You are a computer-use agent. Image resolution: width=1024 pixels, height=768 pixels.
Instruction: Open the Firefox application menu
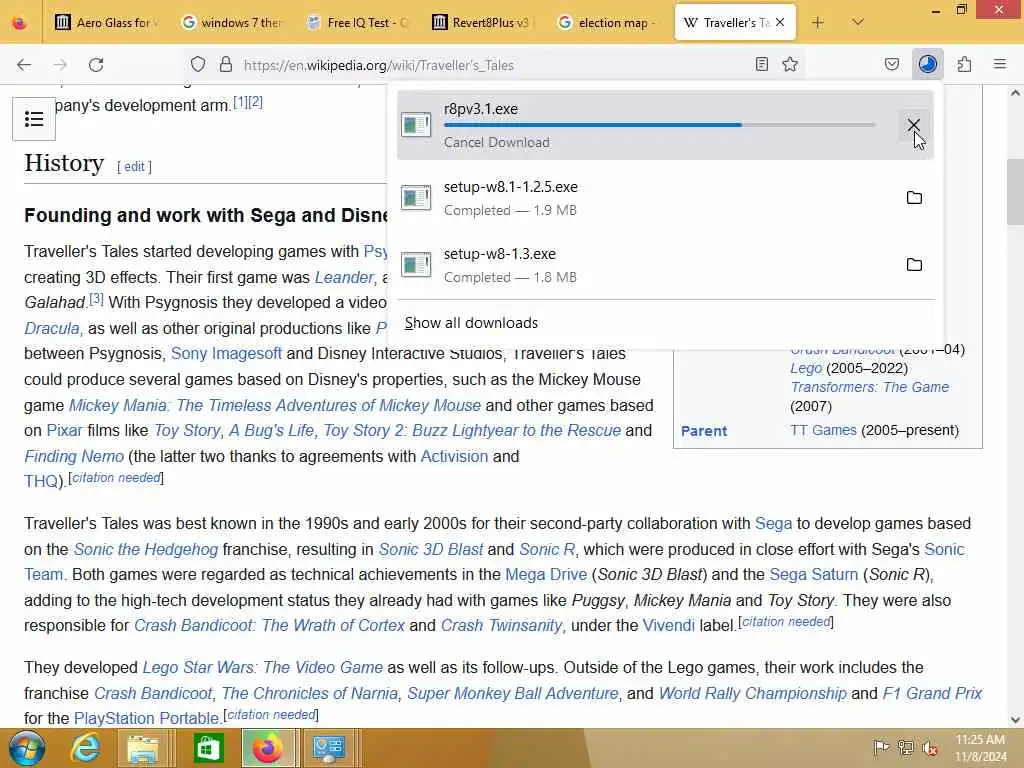1000,64
